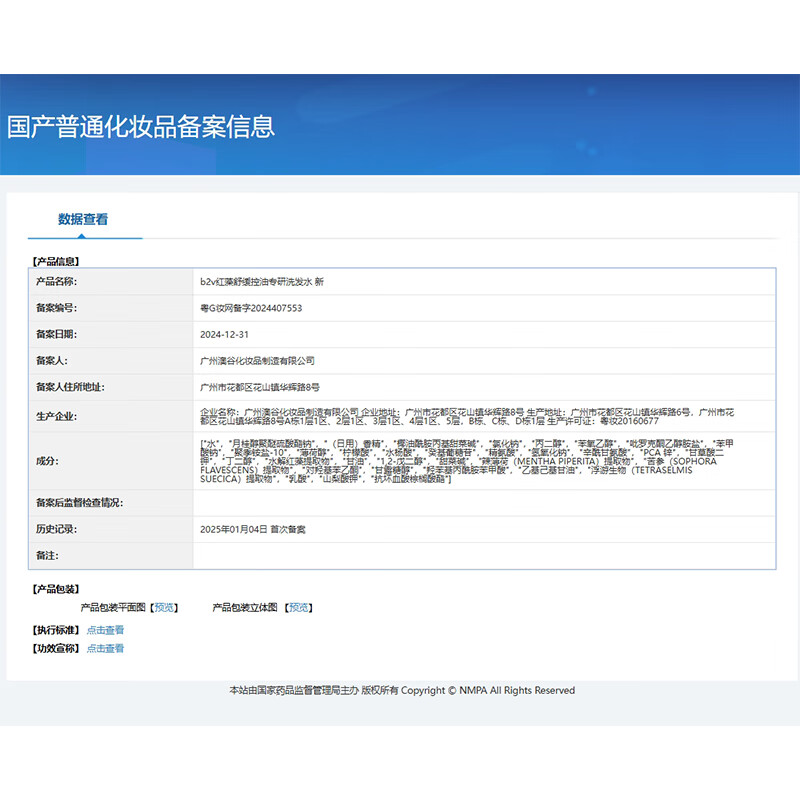Click 预览 link for 产品包装平面图
The height and width of the screenshot is (800, 800).
[165, 607]
